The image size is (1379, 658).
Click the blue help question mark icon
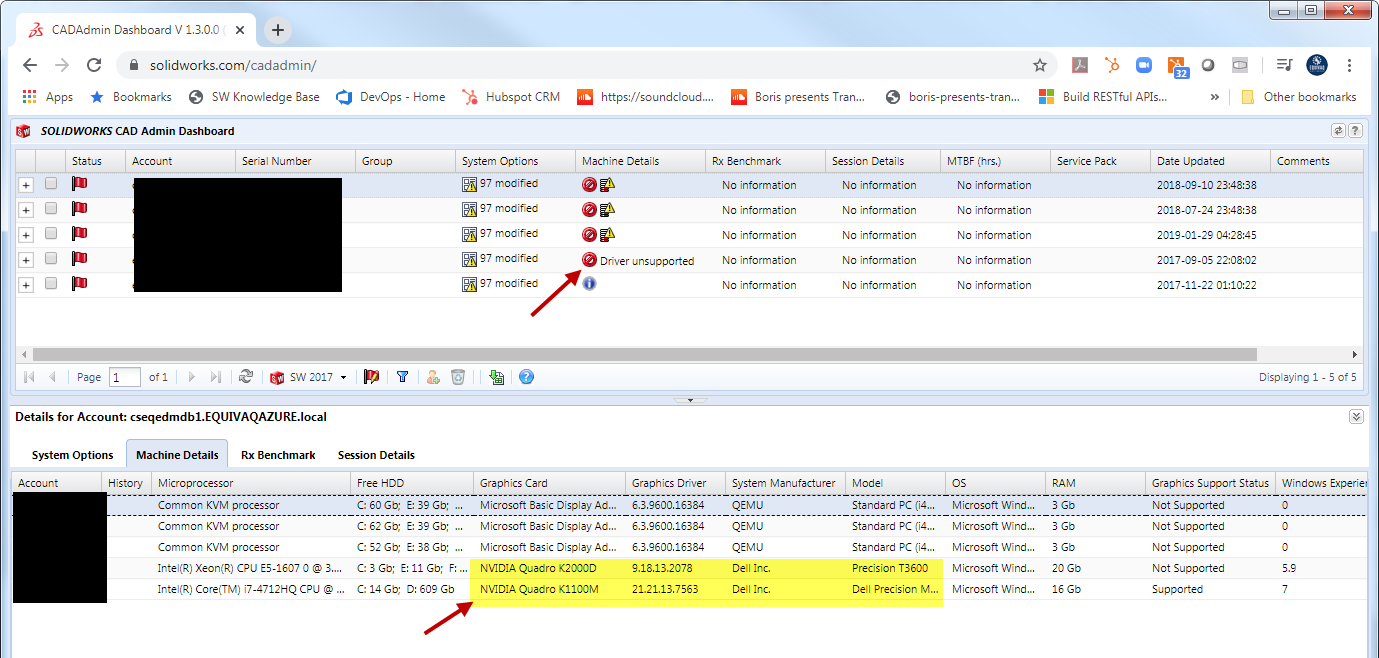(x=527, y=377)
